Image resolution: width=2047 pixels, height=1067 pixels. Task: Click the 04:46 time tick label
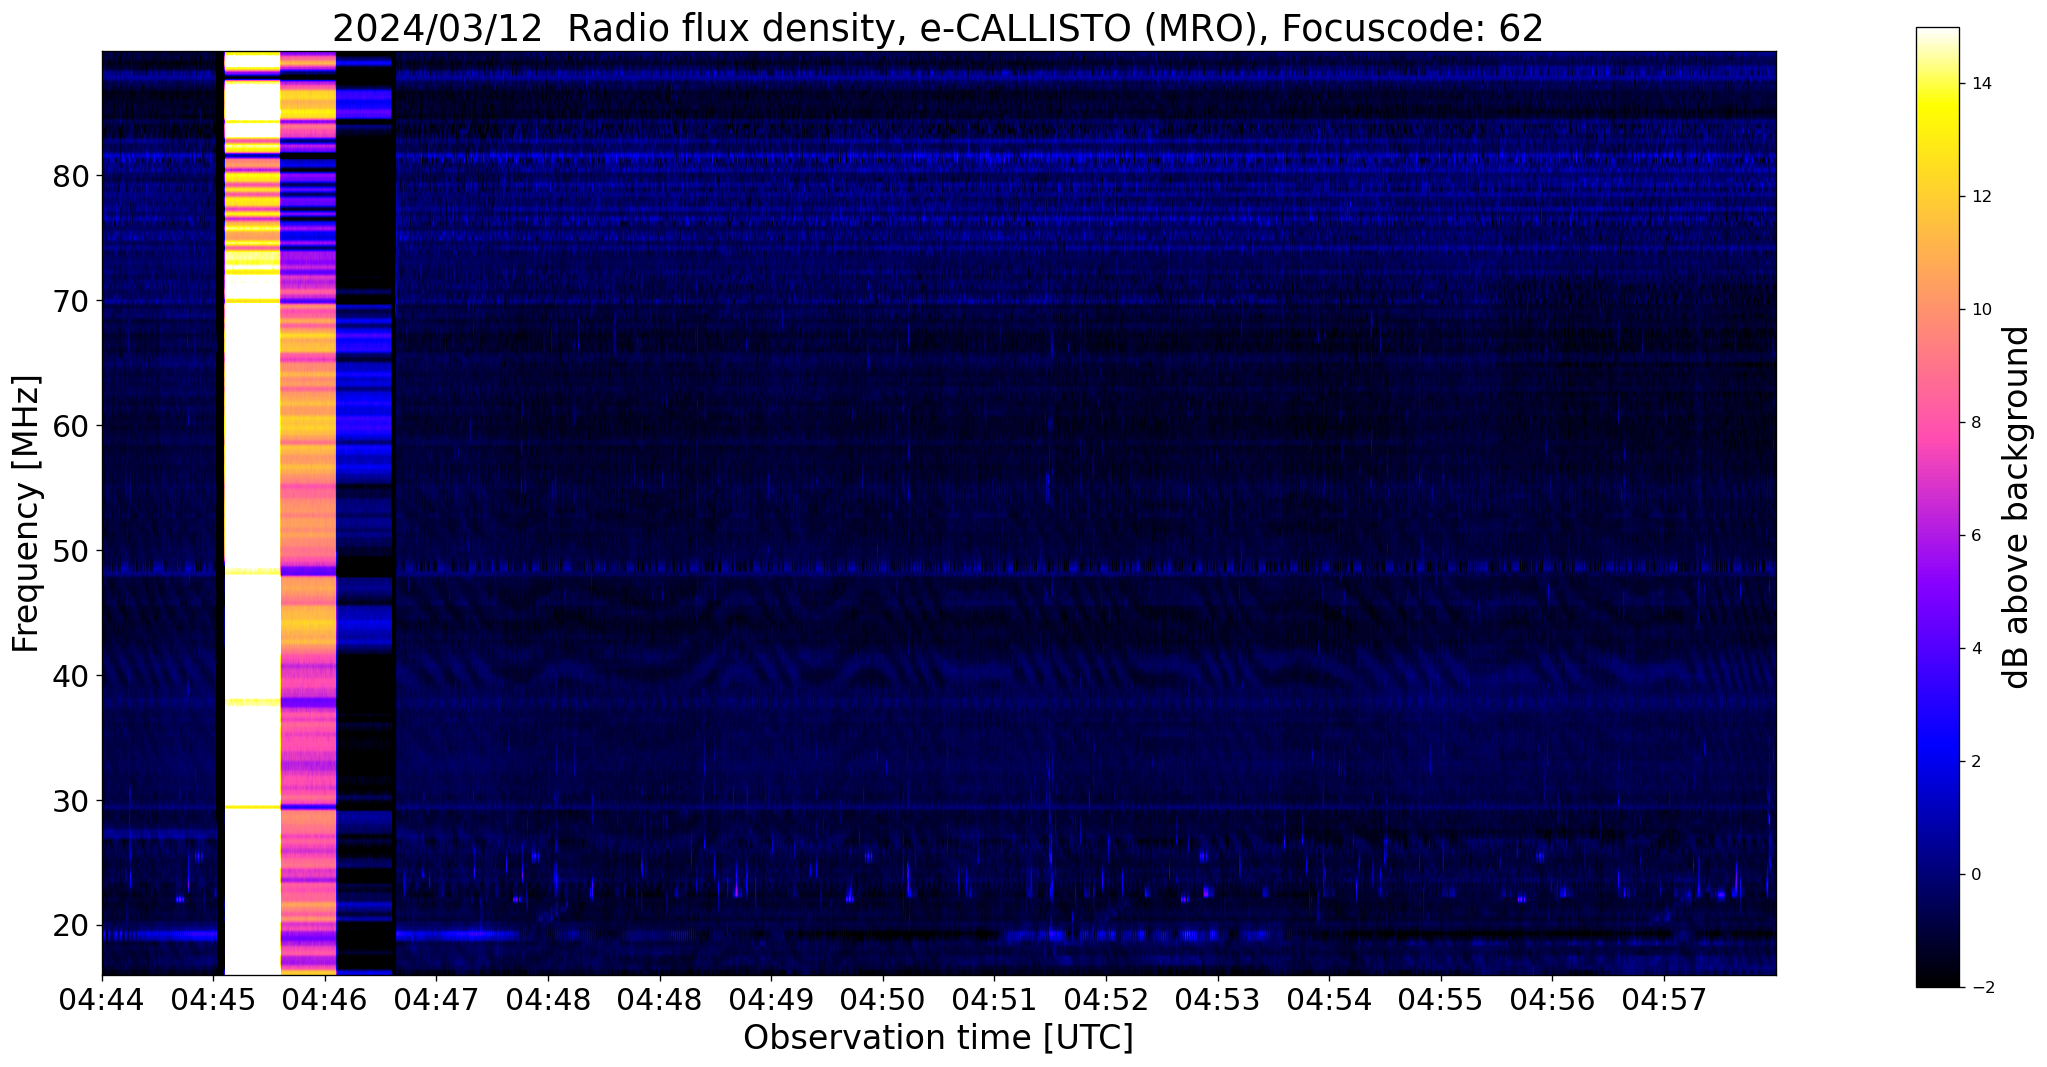coord(325,999)
